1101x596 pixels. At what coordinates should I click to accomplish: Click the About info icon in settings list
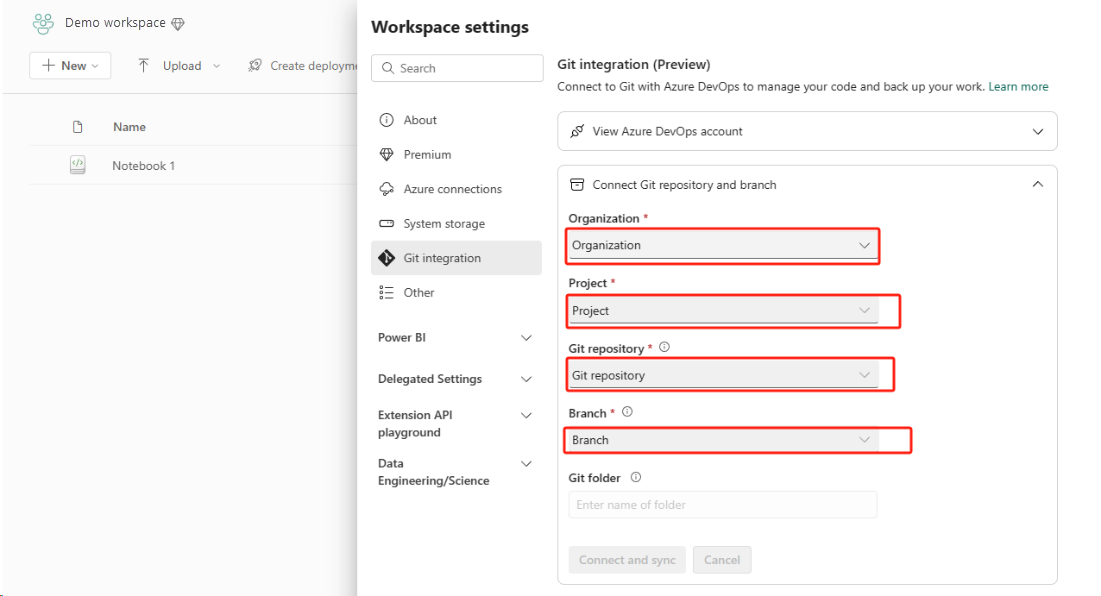click(387, 120)
